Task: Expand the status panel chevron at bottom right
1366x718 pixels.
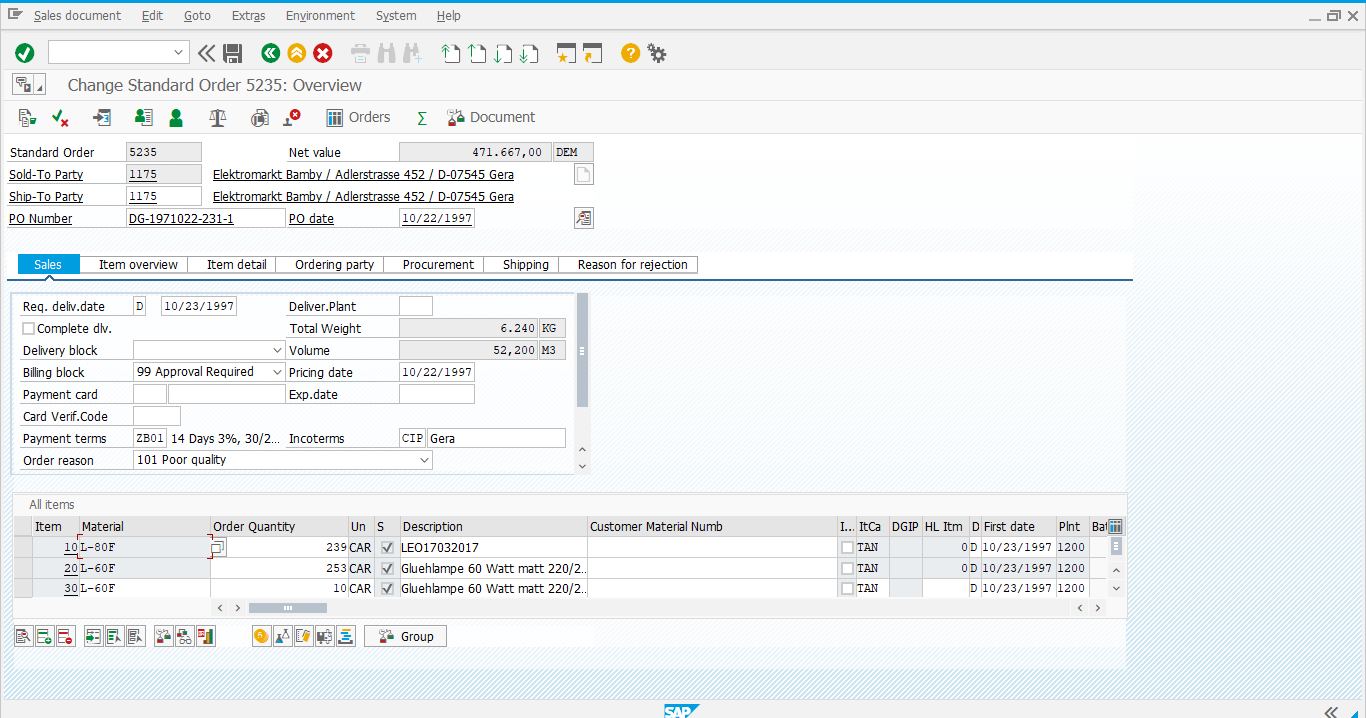Action: coord(1331,711)
